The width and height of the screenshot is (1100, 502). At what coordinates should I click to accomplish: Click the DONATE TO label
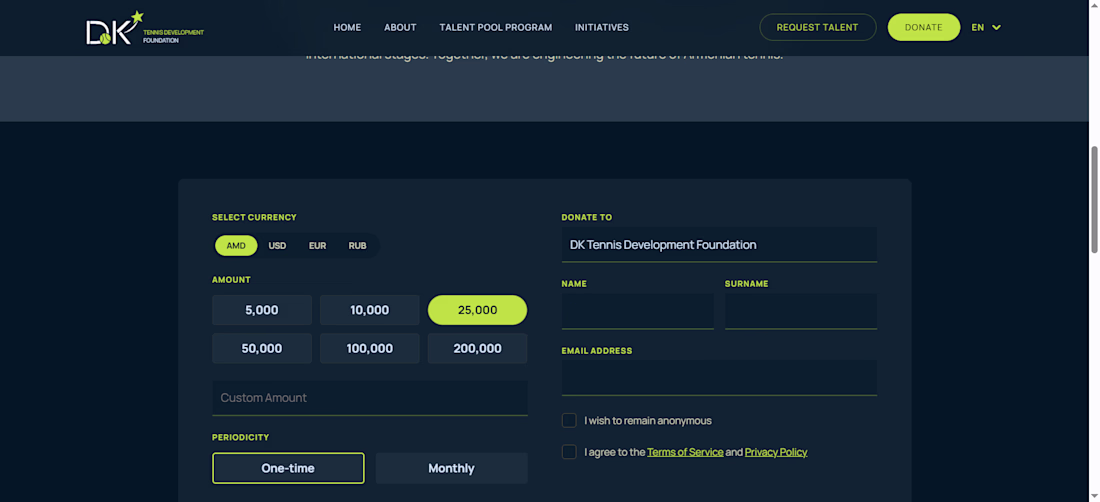pyautogui.click(x=587, y=217)
